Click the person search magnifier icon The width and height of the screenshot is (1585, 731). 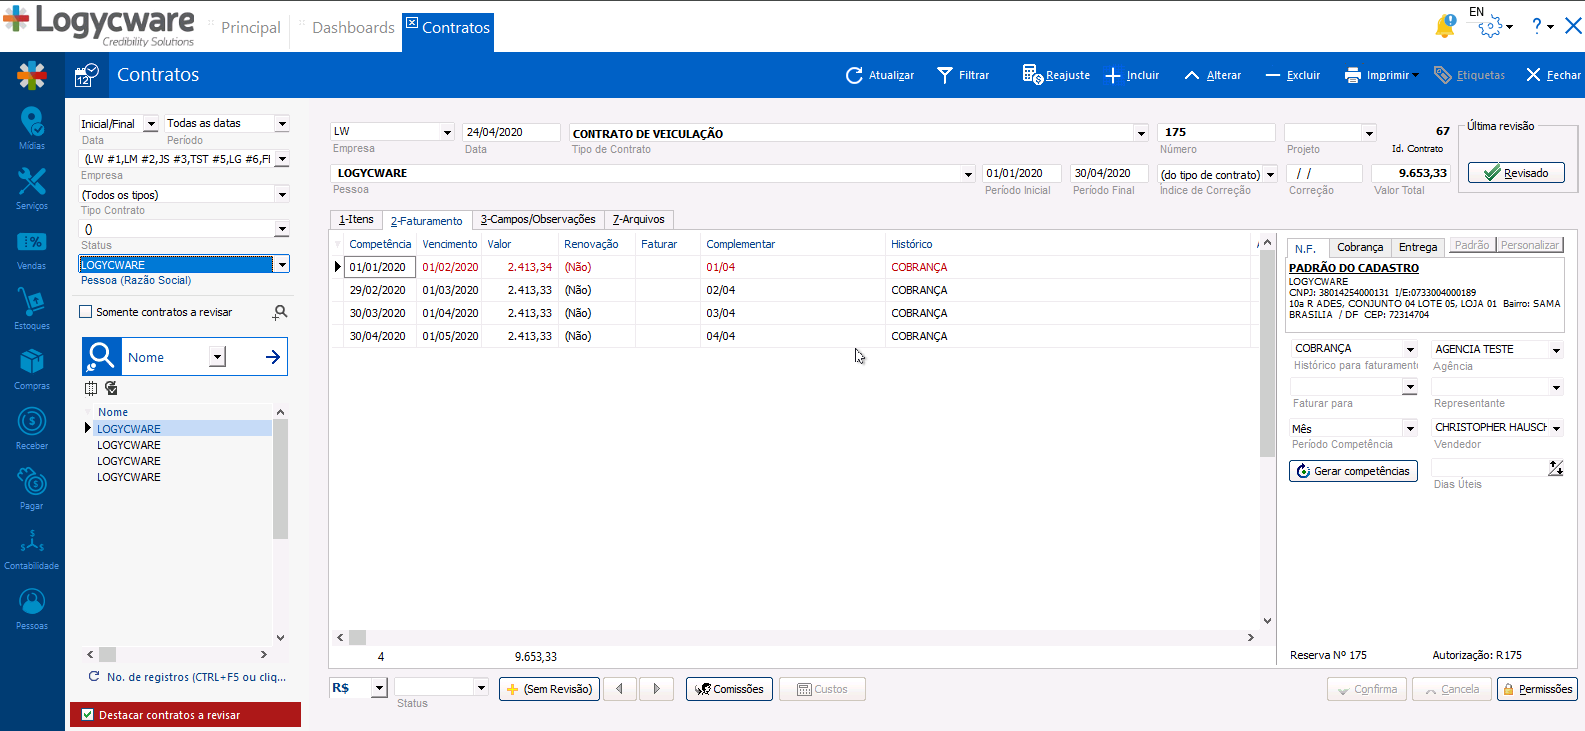point(280,312)
